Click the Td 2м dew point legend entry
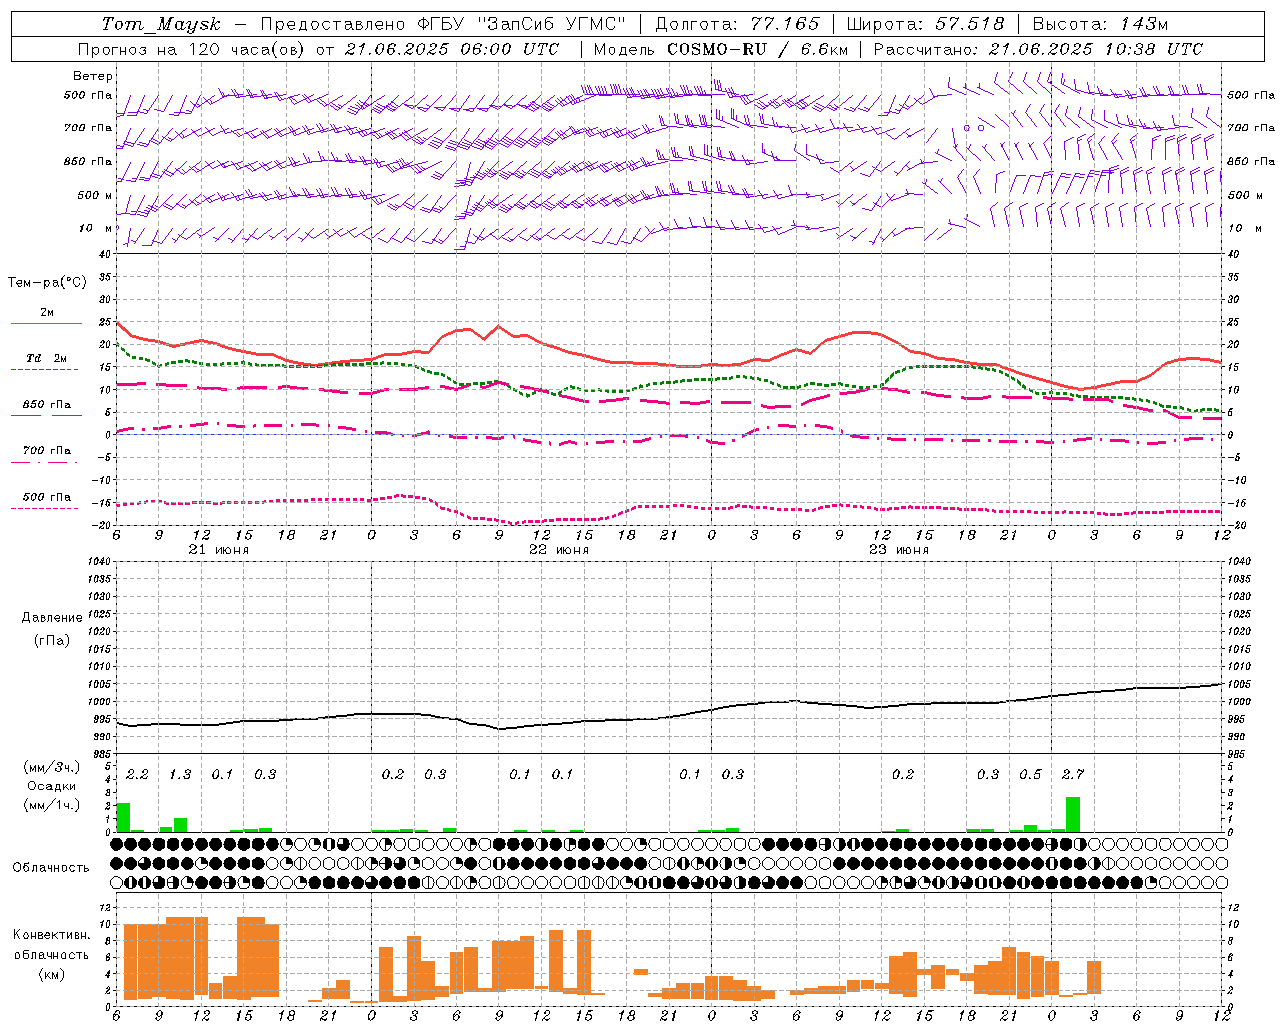Image resolution: width=1280 pixels, height=1024 pixels. click(46, 358)
